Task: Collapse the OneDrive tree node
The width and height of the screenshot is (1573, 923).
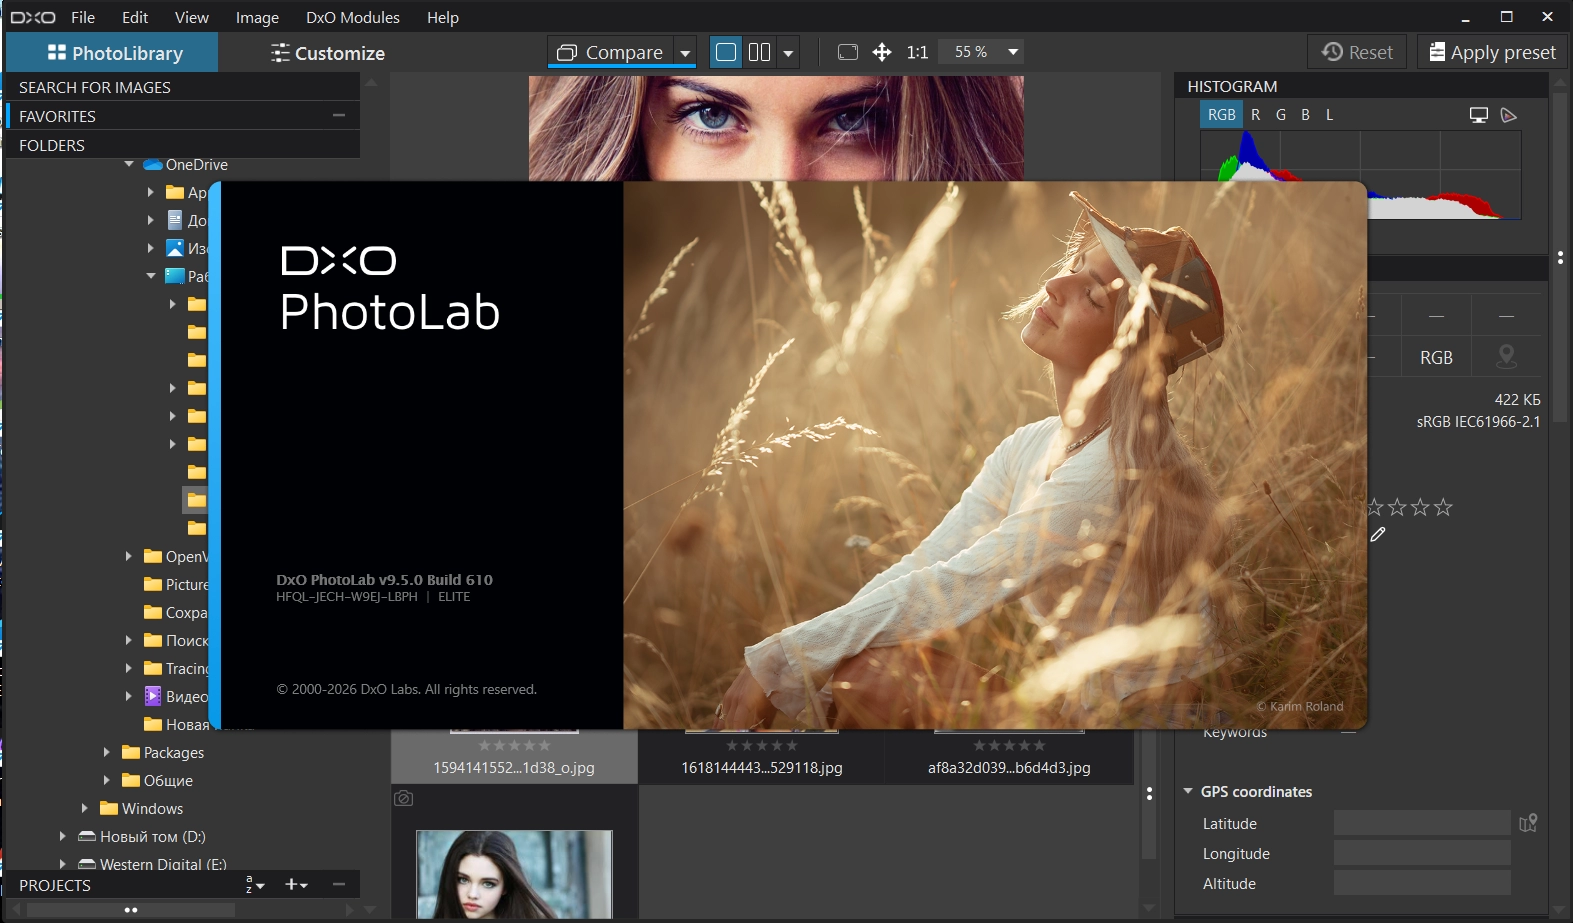Action: tap(129, 164)
